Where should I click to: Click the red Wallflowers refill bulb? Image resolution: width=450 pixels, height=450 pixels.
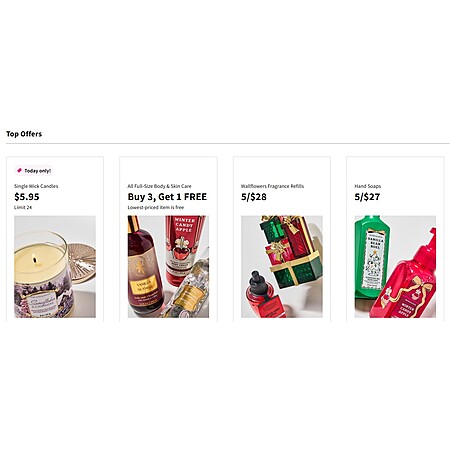click(x=265, y=295)
